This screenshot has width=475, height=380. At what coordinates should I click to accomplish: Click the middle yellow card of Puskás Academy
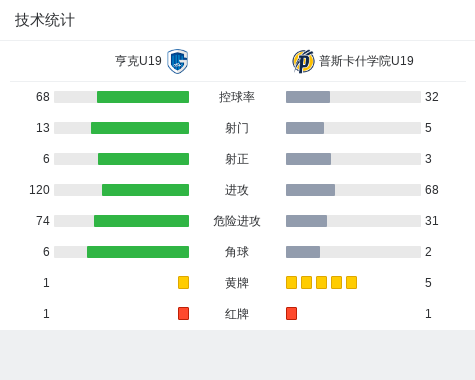click(x=321, y=282)
